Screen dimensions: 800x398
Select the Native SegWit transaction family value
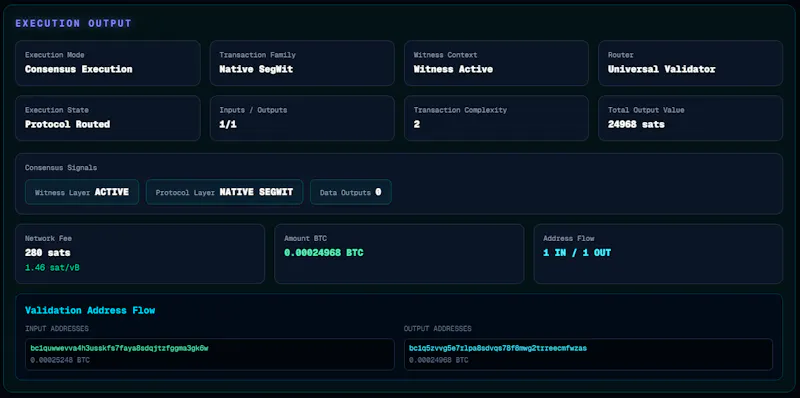256,69
